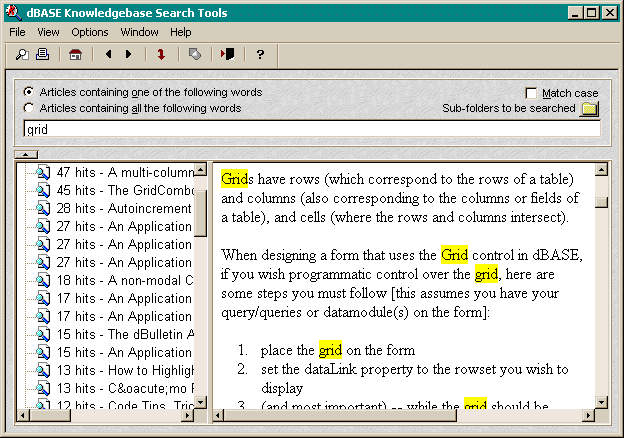
Task: Click the red down arrow toolbar icon
Action: point(161,54)
